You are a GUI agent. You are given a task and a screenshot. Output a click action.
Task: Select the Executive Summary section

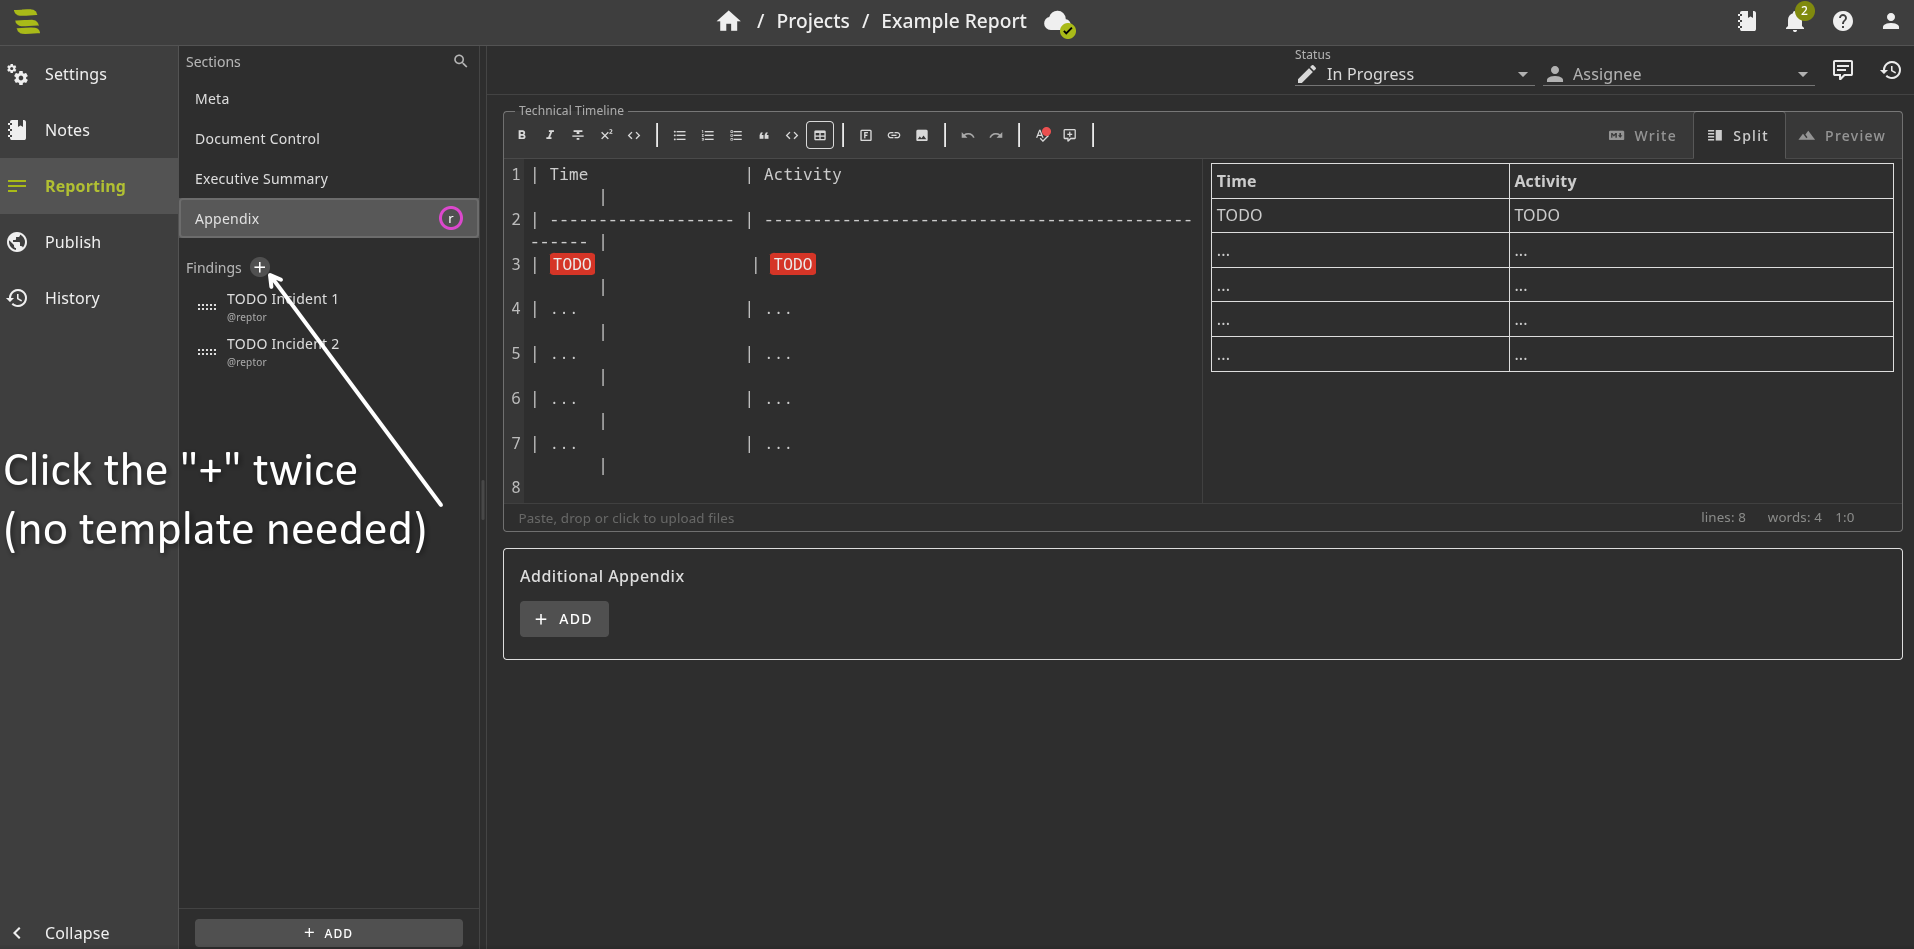[x=329, y=179]
